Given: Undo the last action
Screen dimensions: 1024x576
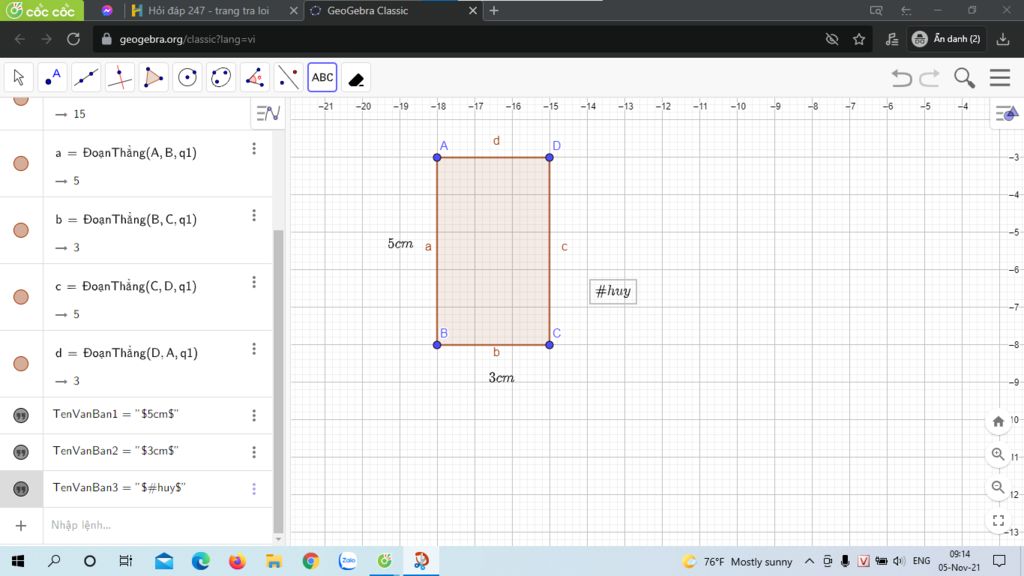Looking at the screenshot, I should point(902,78).
